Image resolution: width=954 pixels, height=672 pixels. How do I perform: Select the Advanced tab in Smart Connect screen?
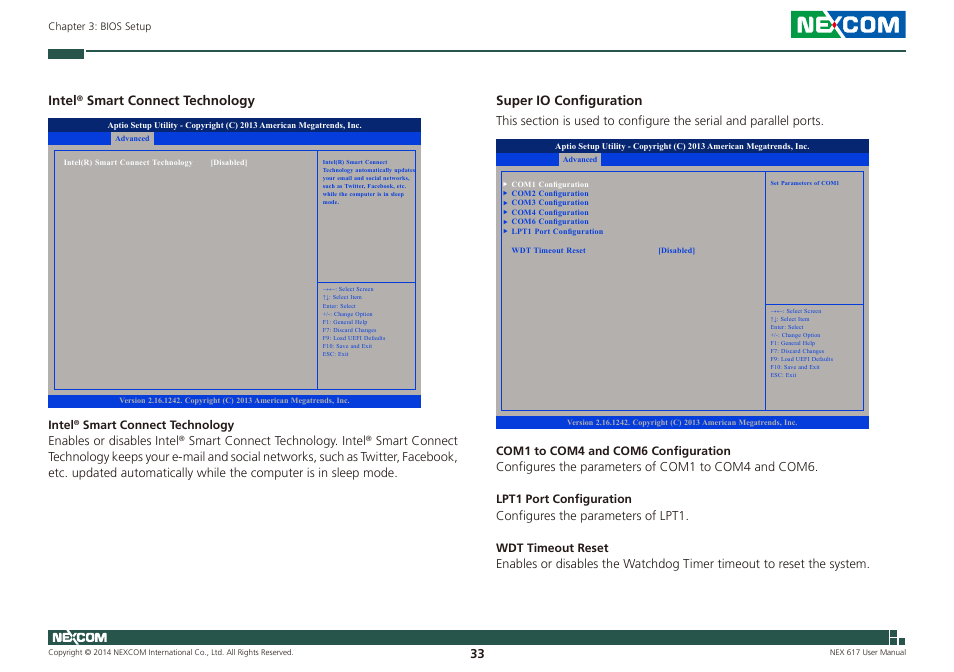[132, 139]
